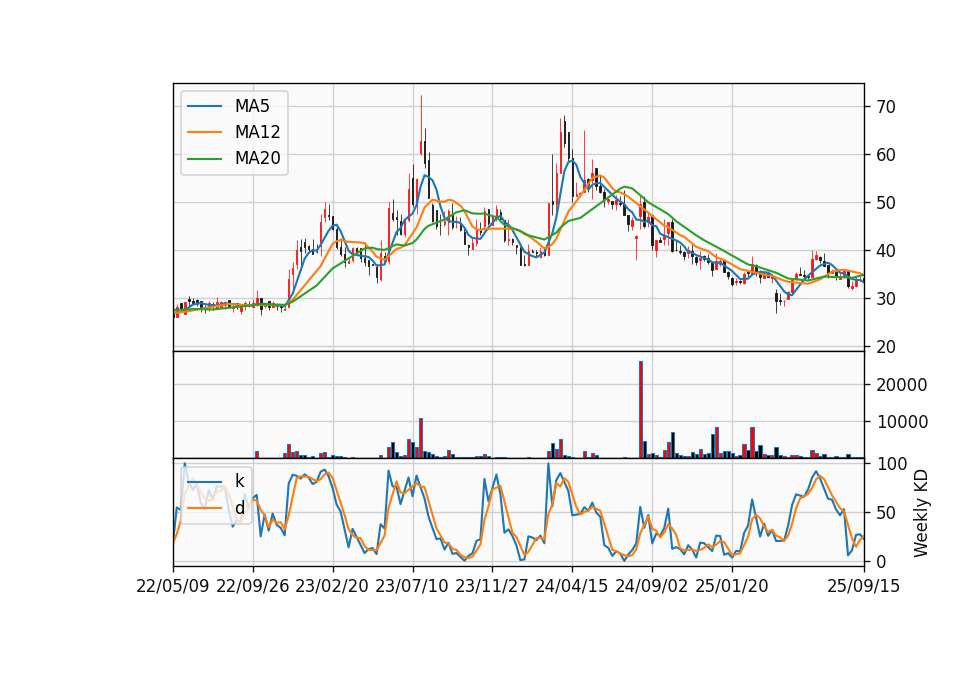Click the price axis value 40
This screenshot has width=960, height=690.
coord(886,251)
